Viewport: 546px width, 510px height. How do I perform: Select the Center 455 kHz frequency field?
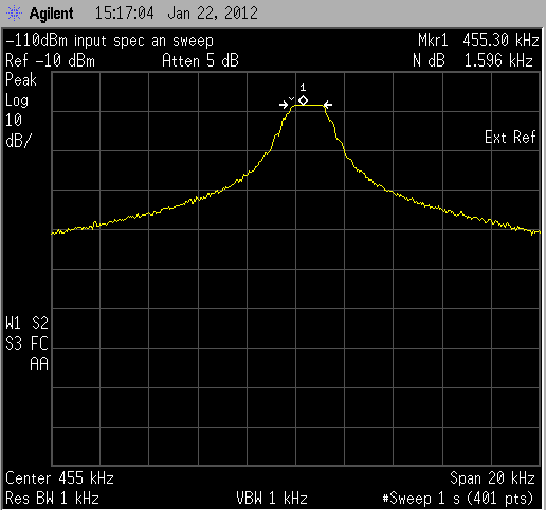point(59,478)
